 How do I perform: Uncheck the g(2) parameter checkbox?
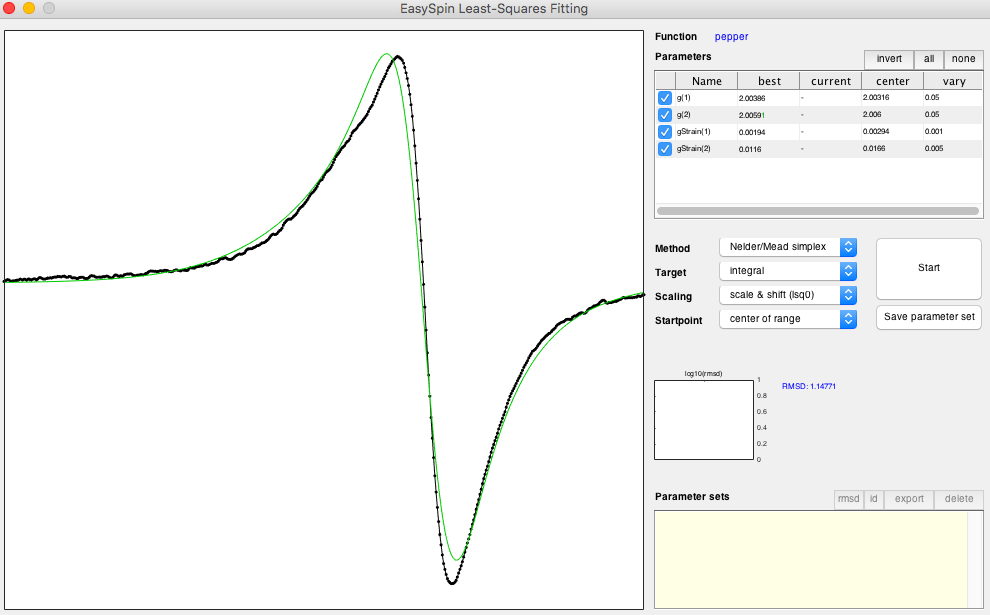coord(664,115)
